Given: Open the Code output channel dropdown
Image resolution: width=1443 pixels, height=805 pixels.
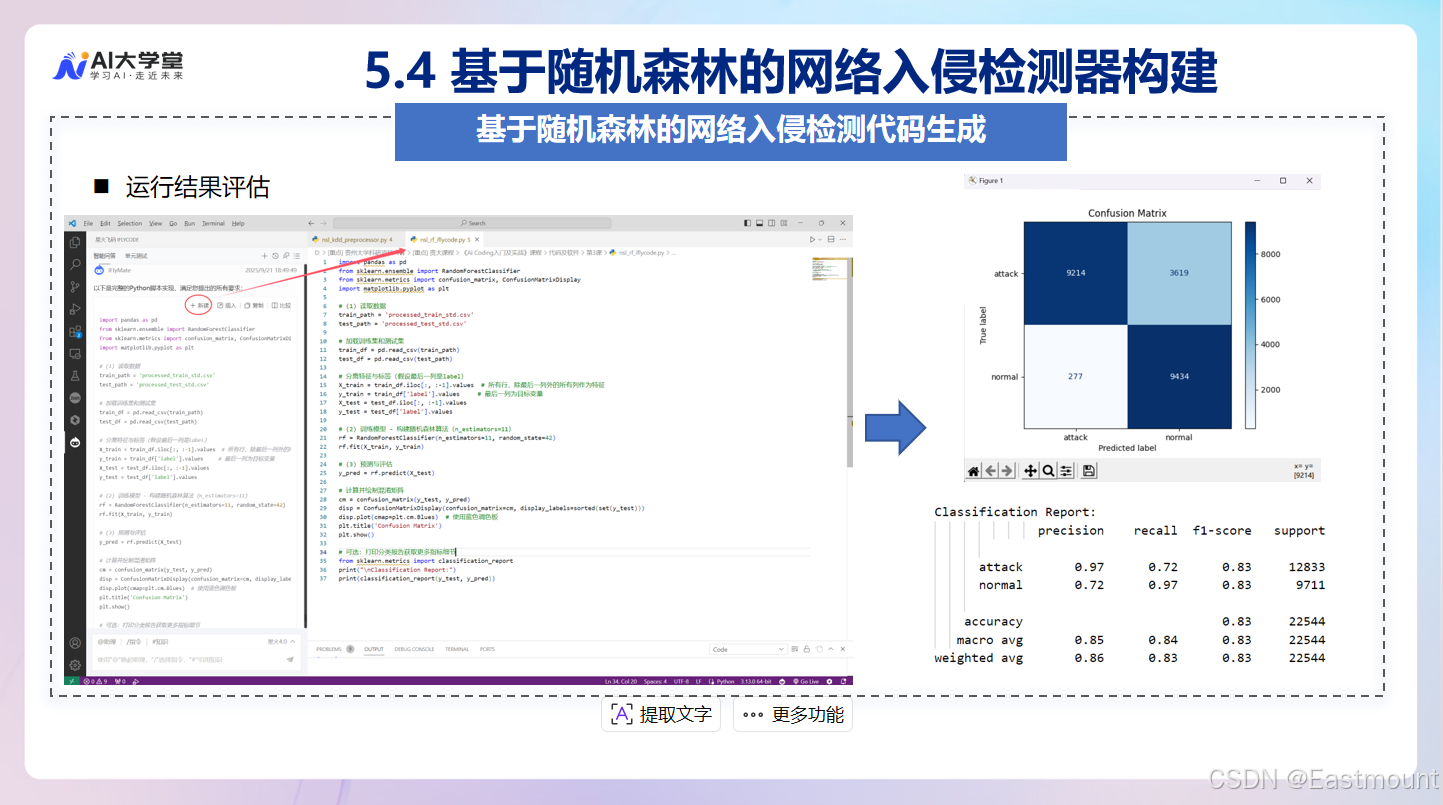Looking at the screenshot, I should click(x=748, y=649).
